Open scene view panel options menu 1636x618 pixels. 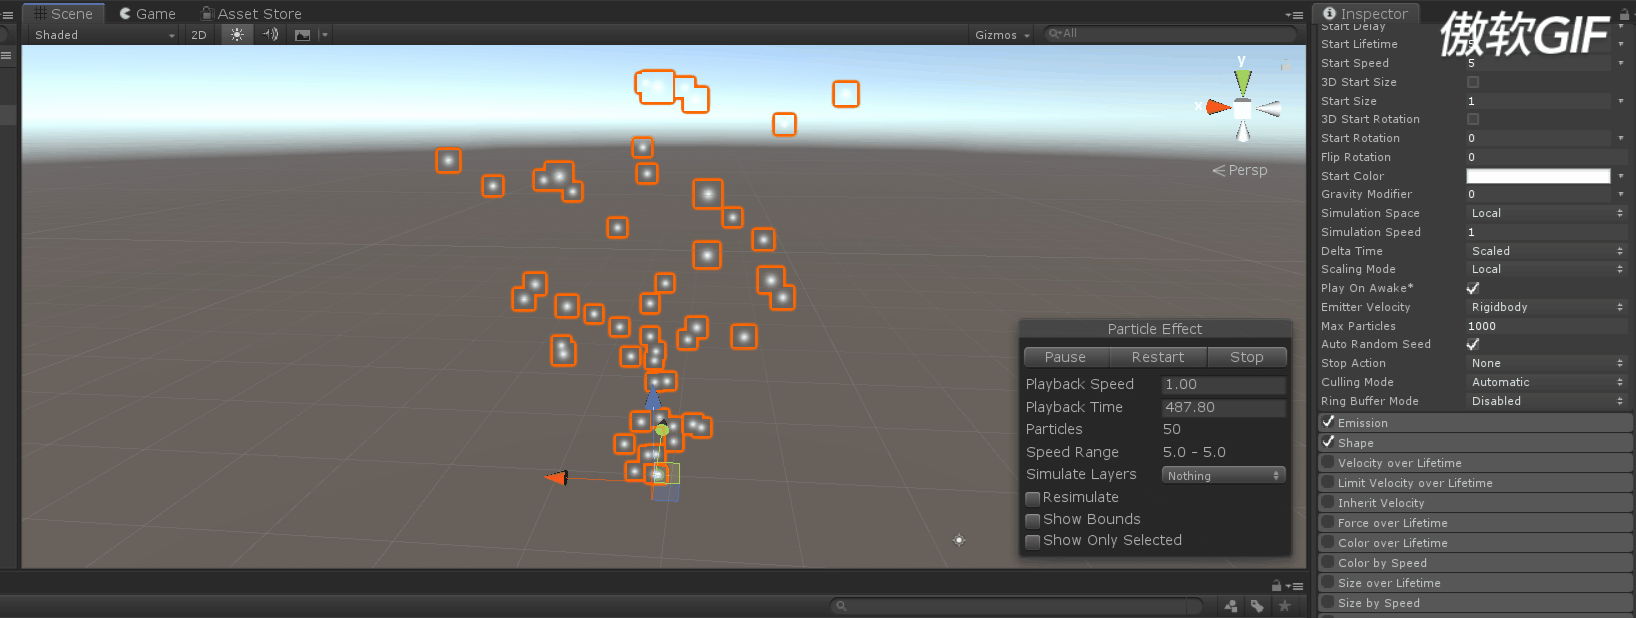click(x=1294, y=14)
